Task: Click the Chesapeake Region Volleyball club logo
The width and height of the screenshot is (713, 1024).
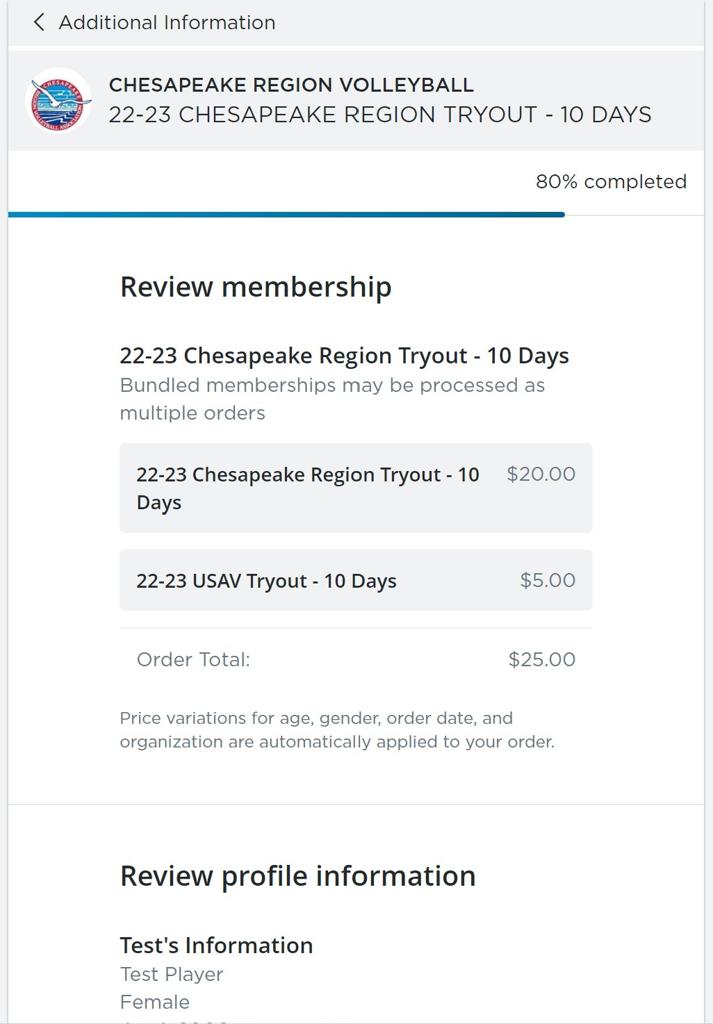Action: click(x=58, y=100)
